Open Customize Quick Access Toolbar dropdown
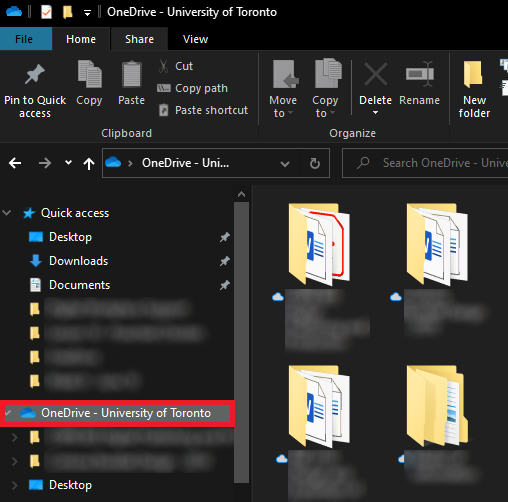 point(87,13)
